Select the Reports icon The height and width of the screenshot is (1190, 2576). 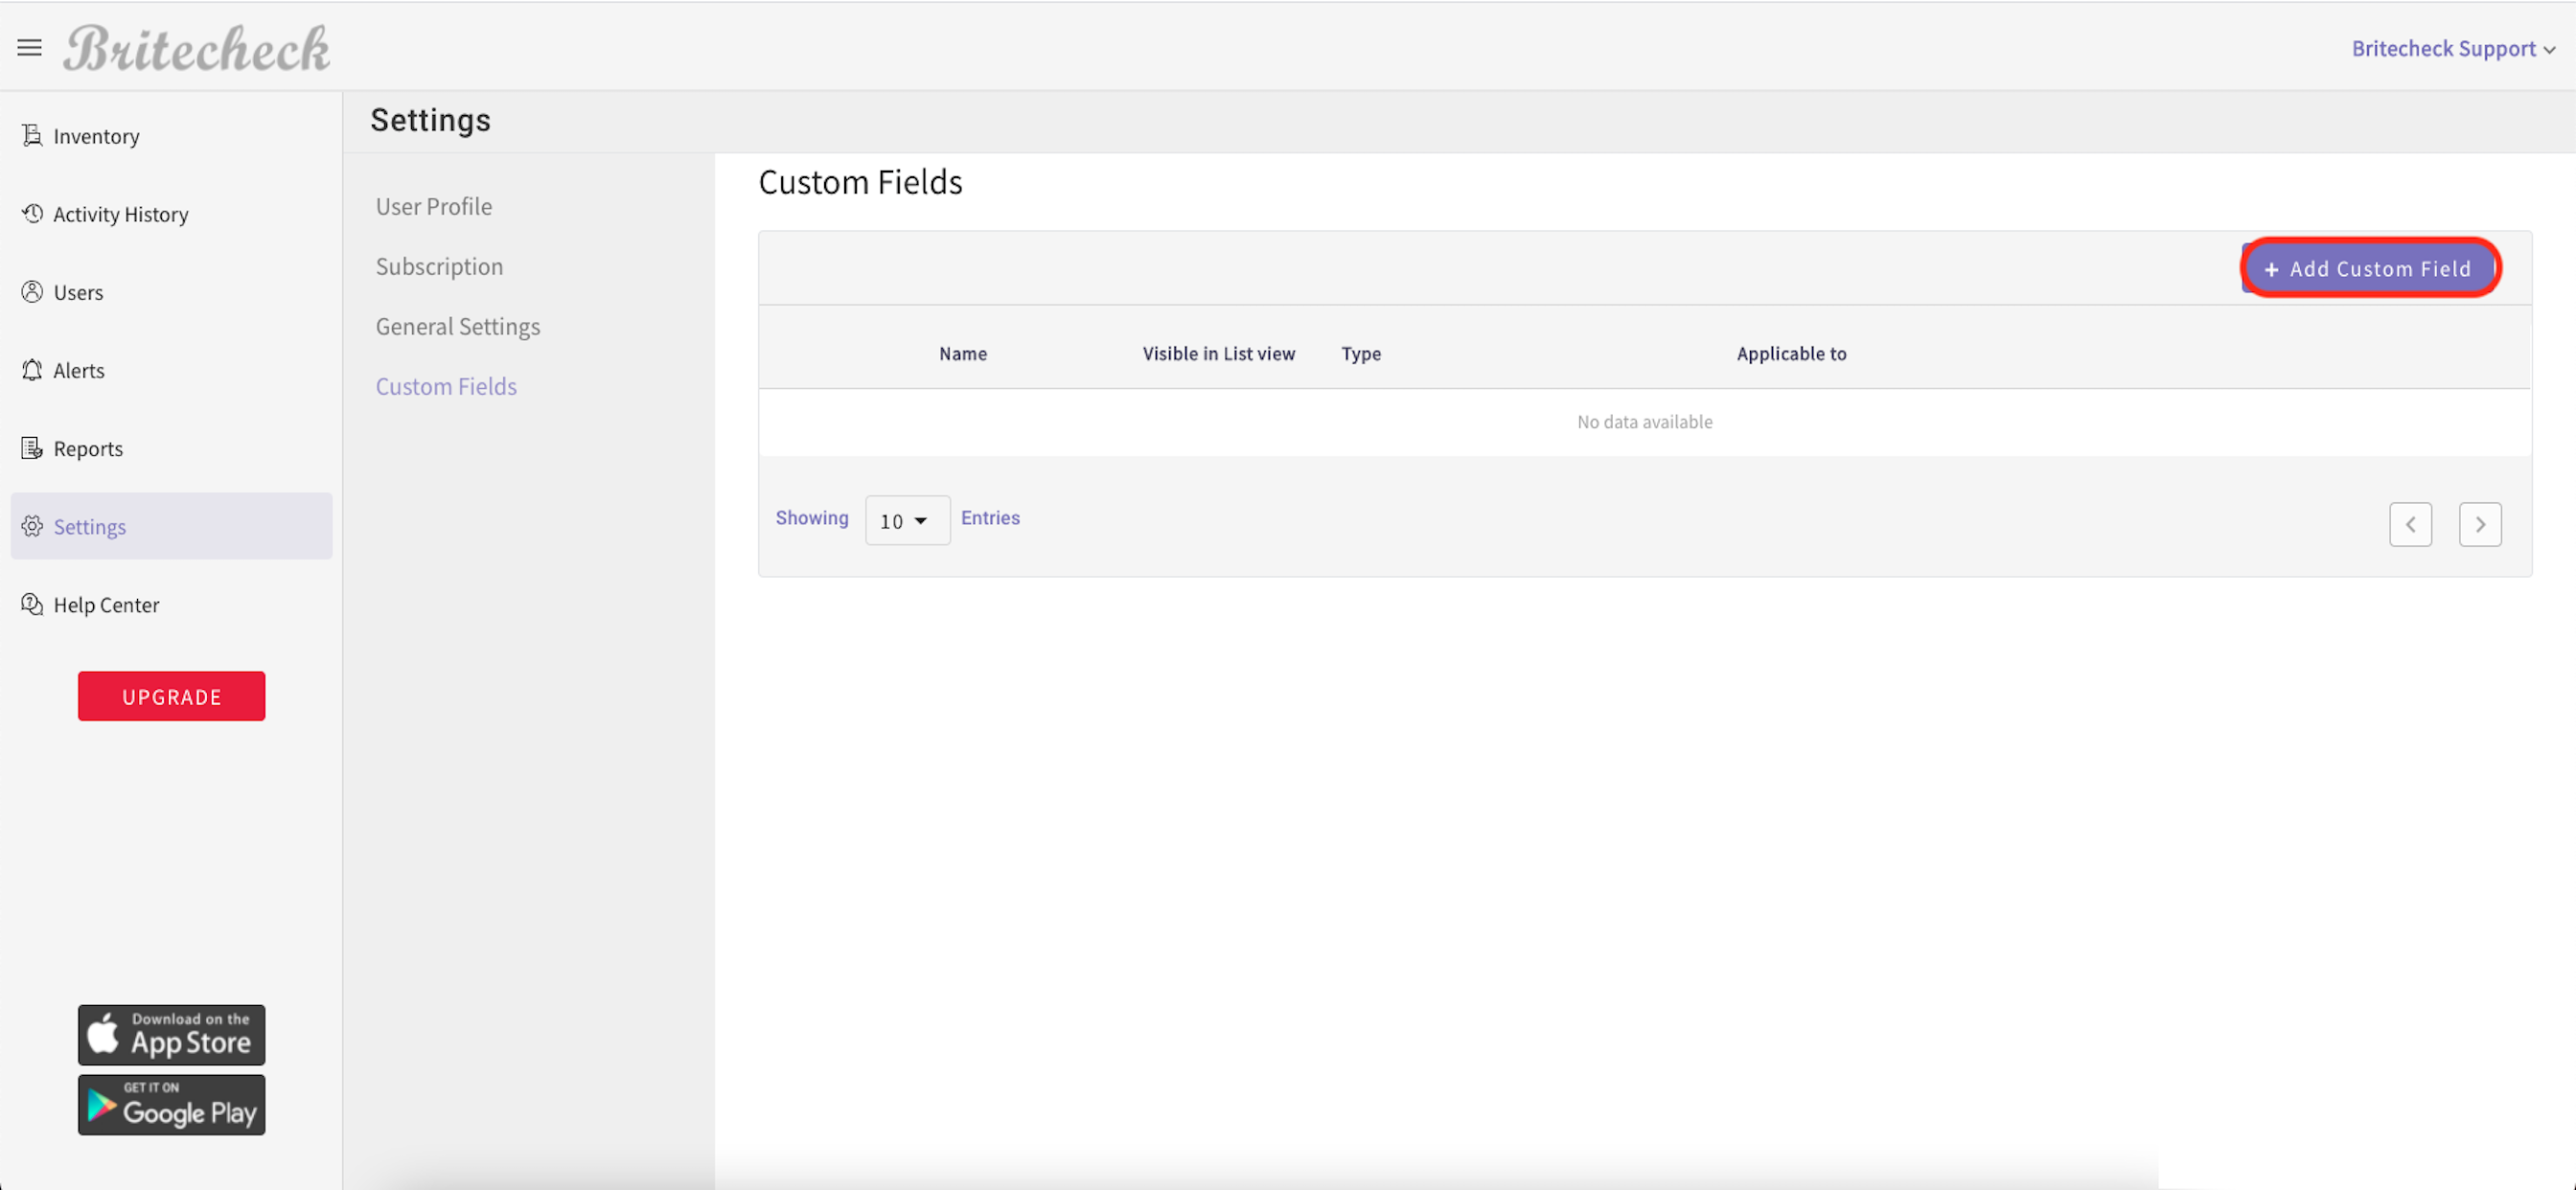(x=31, y=447)
